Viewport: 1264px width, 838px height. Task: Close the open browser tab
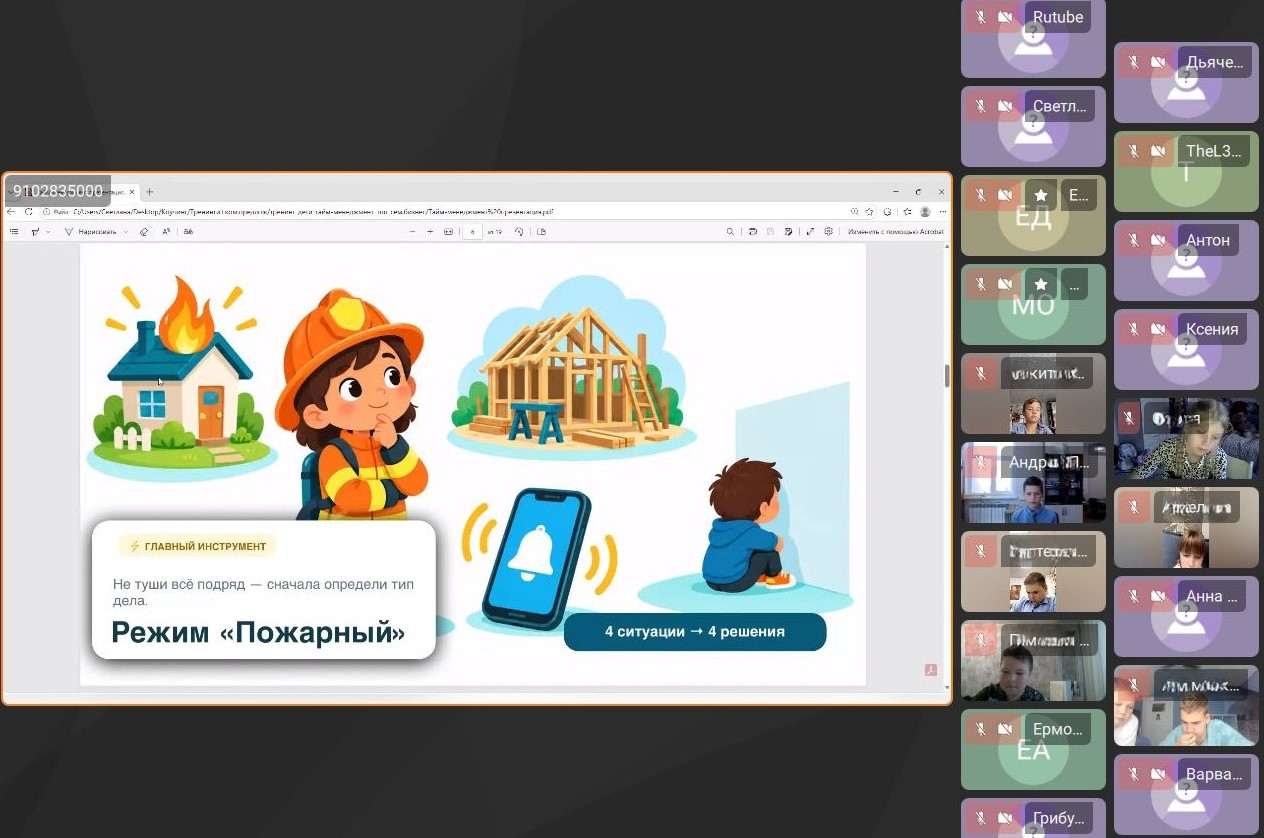click(132, 191)
